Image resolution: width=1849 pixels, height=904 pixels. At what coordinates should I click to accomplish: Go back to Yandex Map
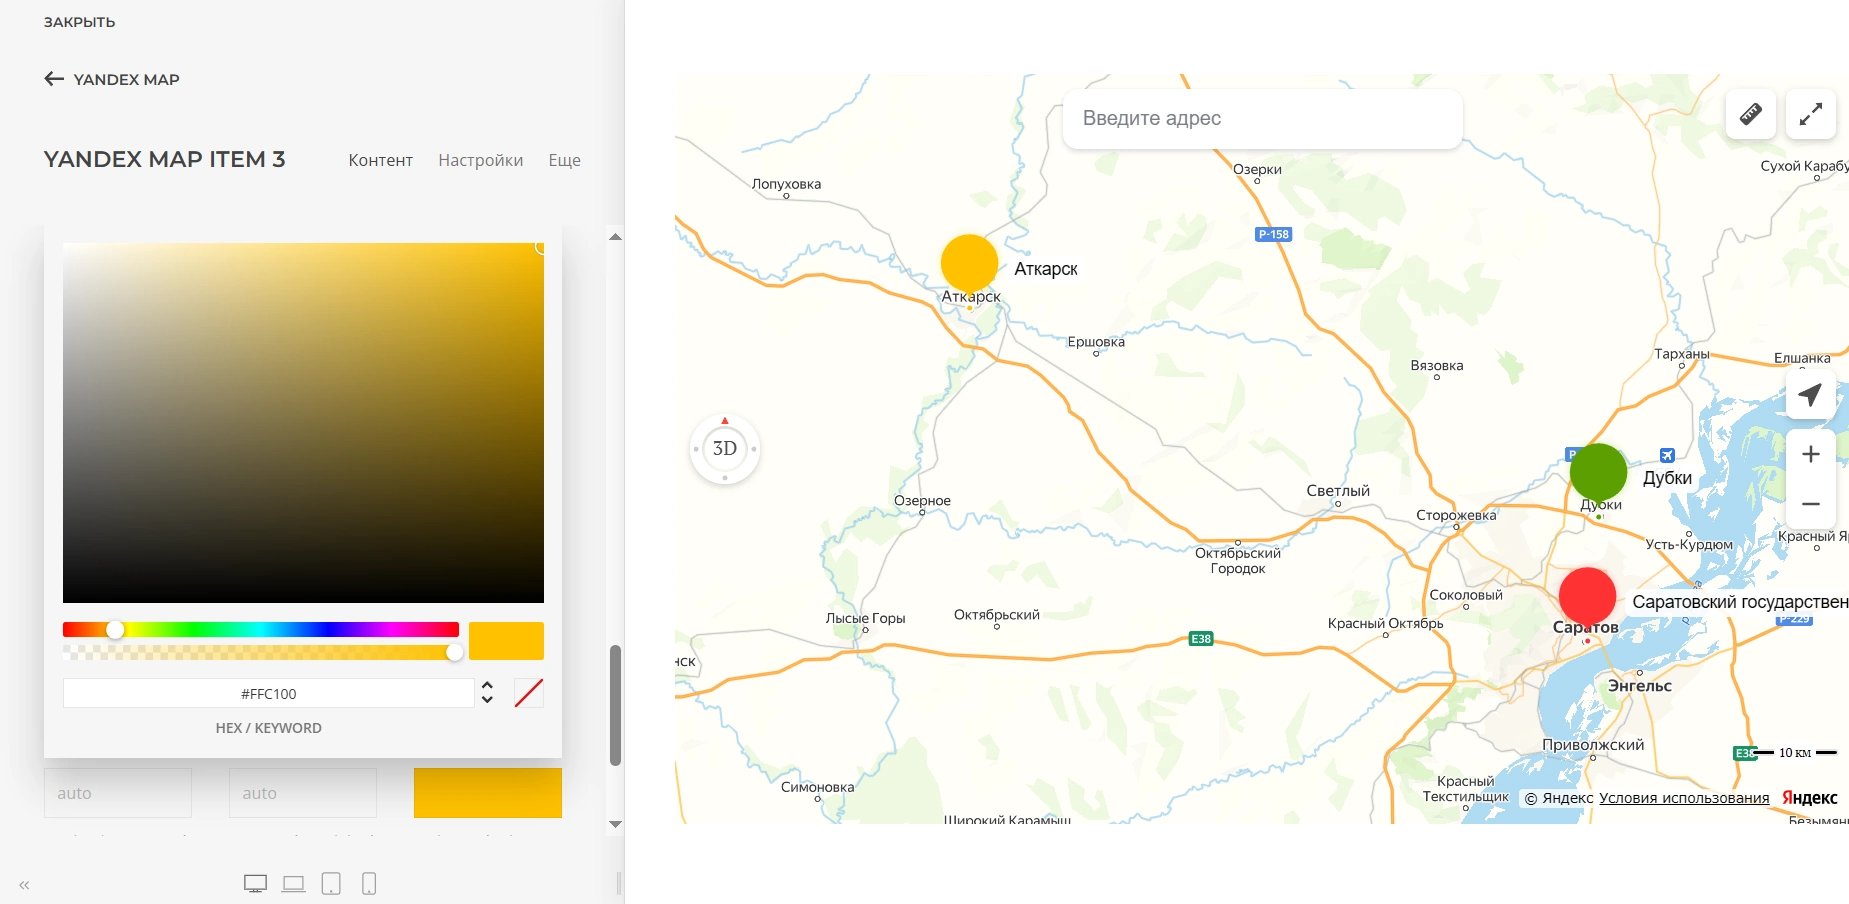(x=112, y=79)
